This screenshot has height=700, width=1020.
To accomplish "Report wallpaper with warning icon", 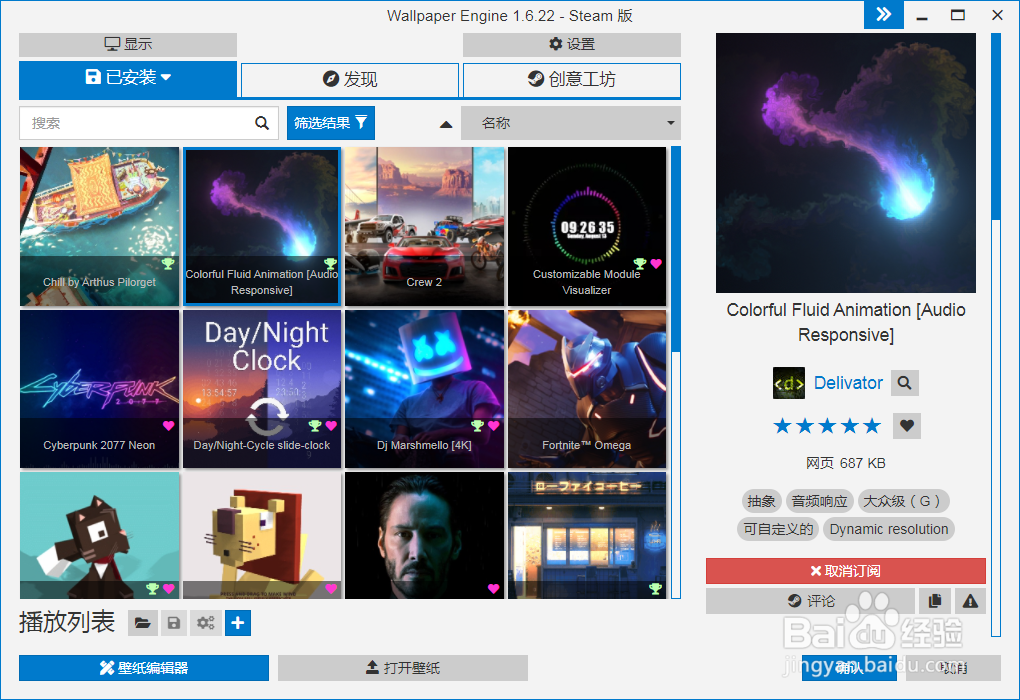I will point(970,601).
